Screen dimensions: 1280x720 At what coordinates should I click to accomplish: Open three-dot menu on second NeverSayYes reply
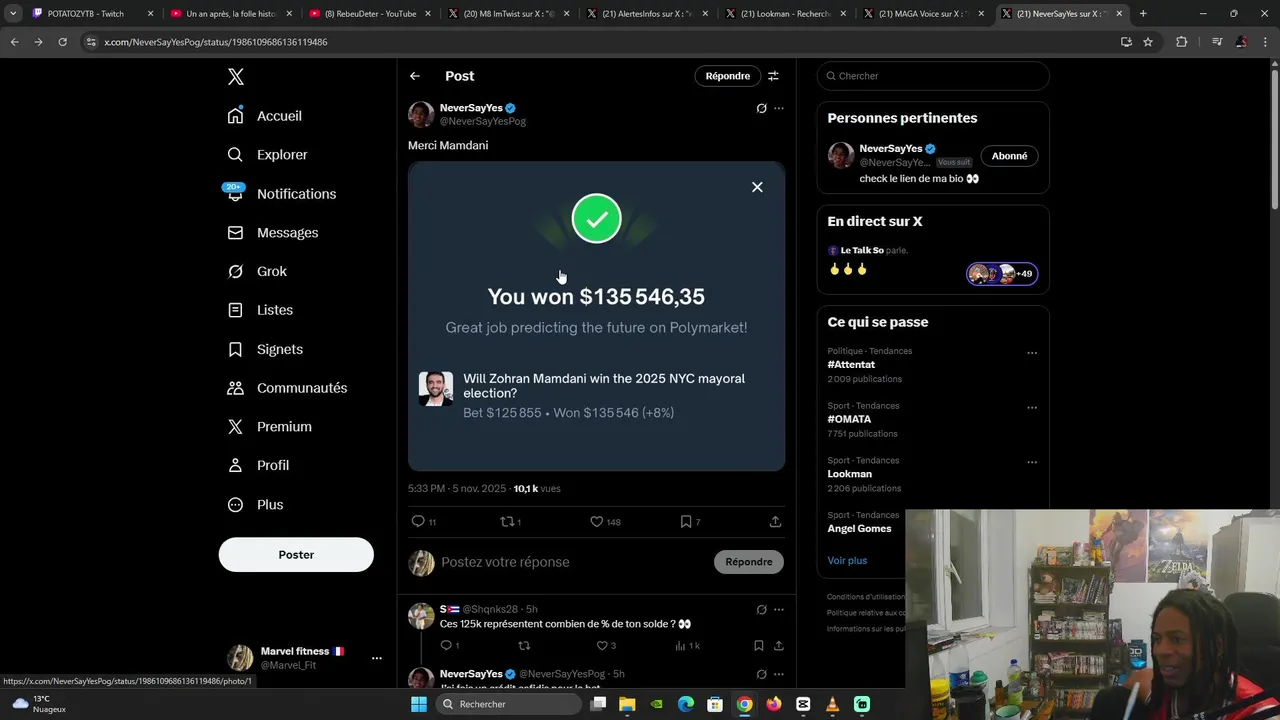tap(779, 674)
